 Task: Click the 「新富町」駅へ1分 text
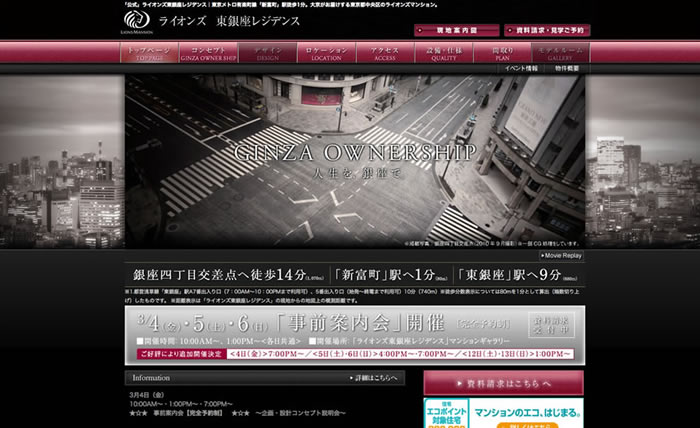[391, 275]
